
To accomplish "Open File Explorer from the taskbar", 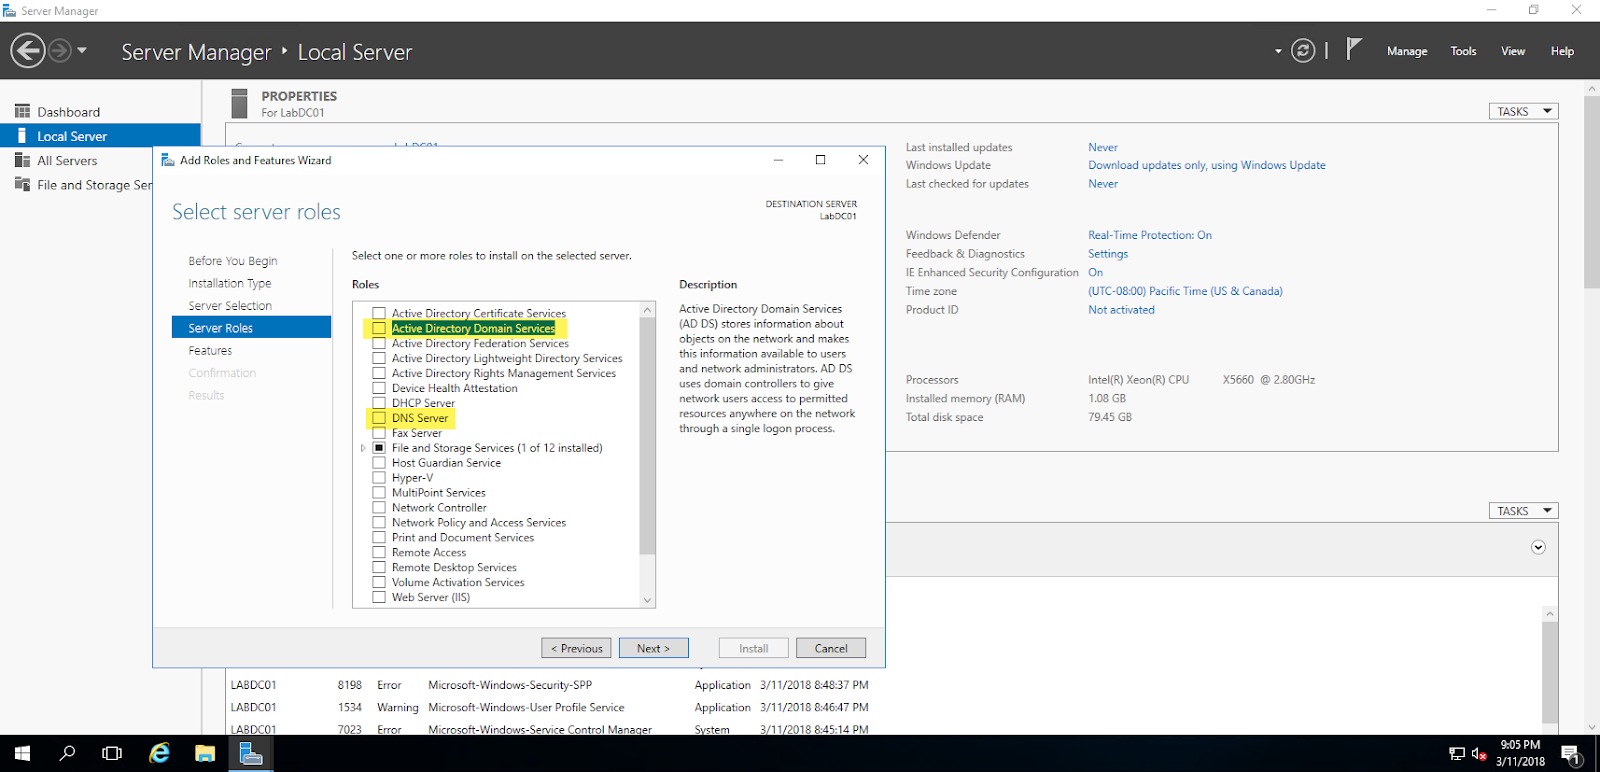I will click(205, 753).
